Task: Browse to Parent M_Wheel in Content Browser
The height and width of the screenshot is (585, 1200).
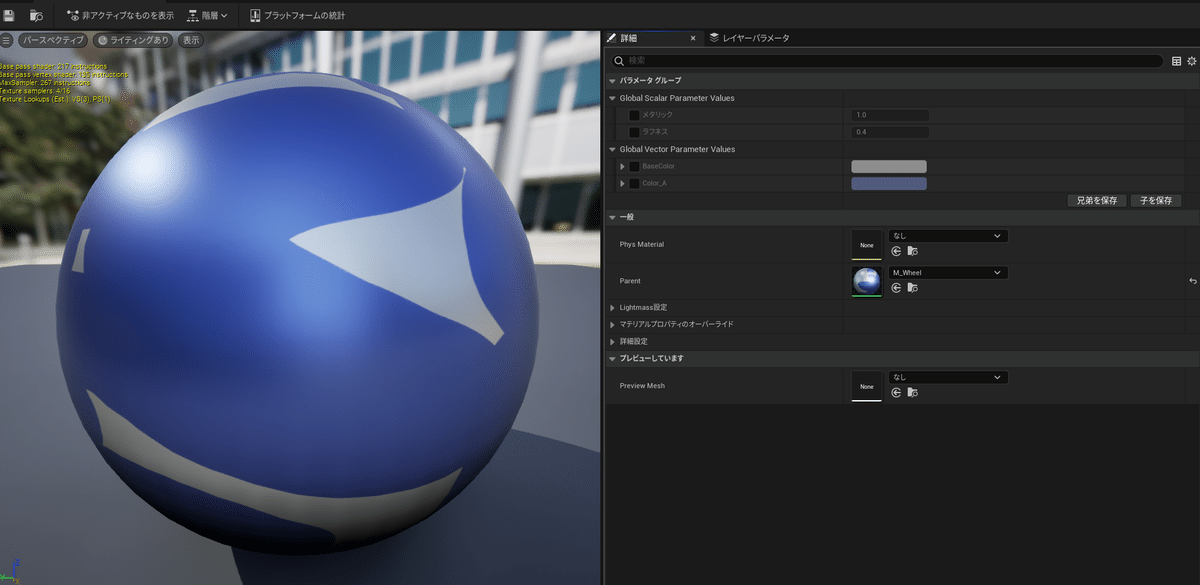Action: [x=913, y=288]
